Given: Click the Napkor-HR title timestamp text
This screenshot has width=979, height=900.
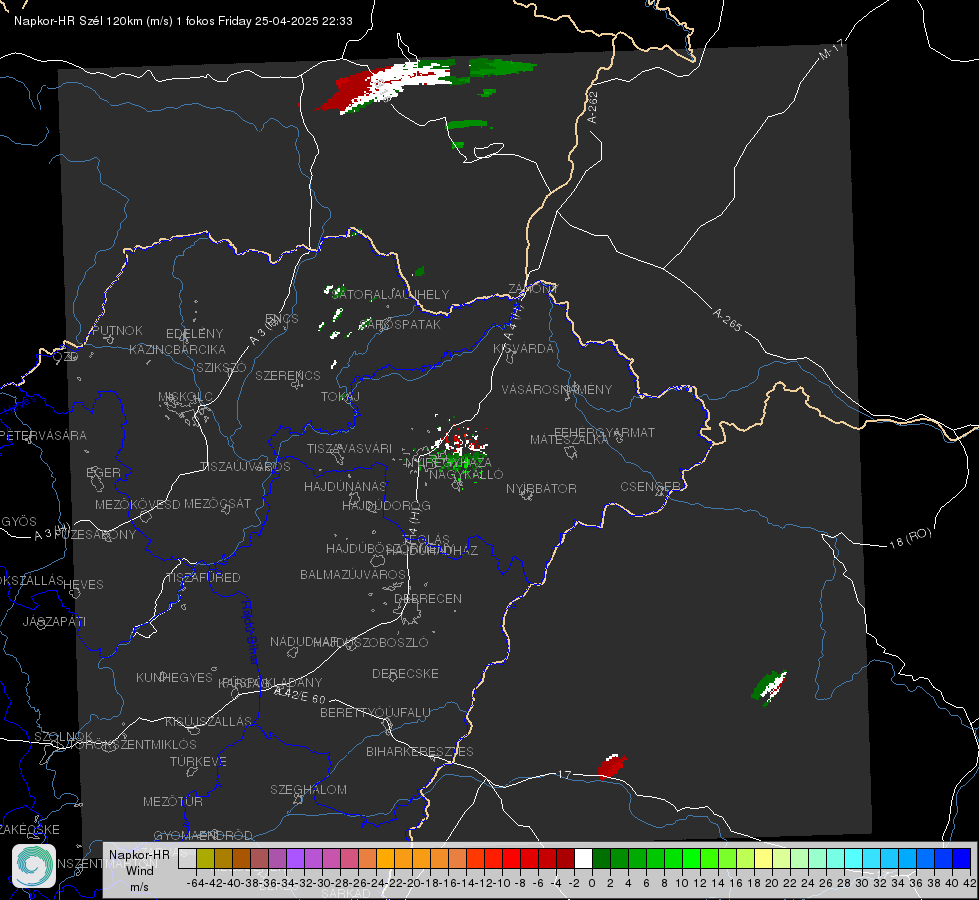Looking at the screenshot, I should (183, 21).
